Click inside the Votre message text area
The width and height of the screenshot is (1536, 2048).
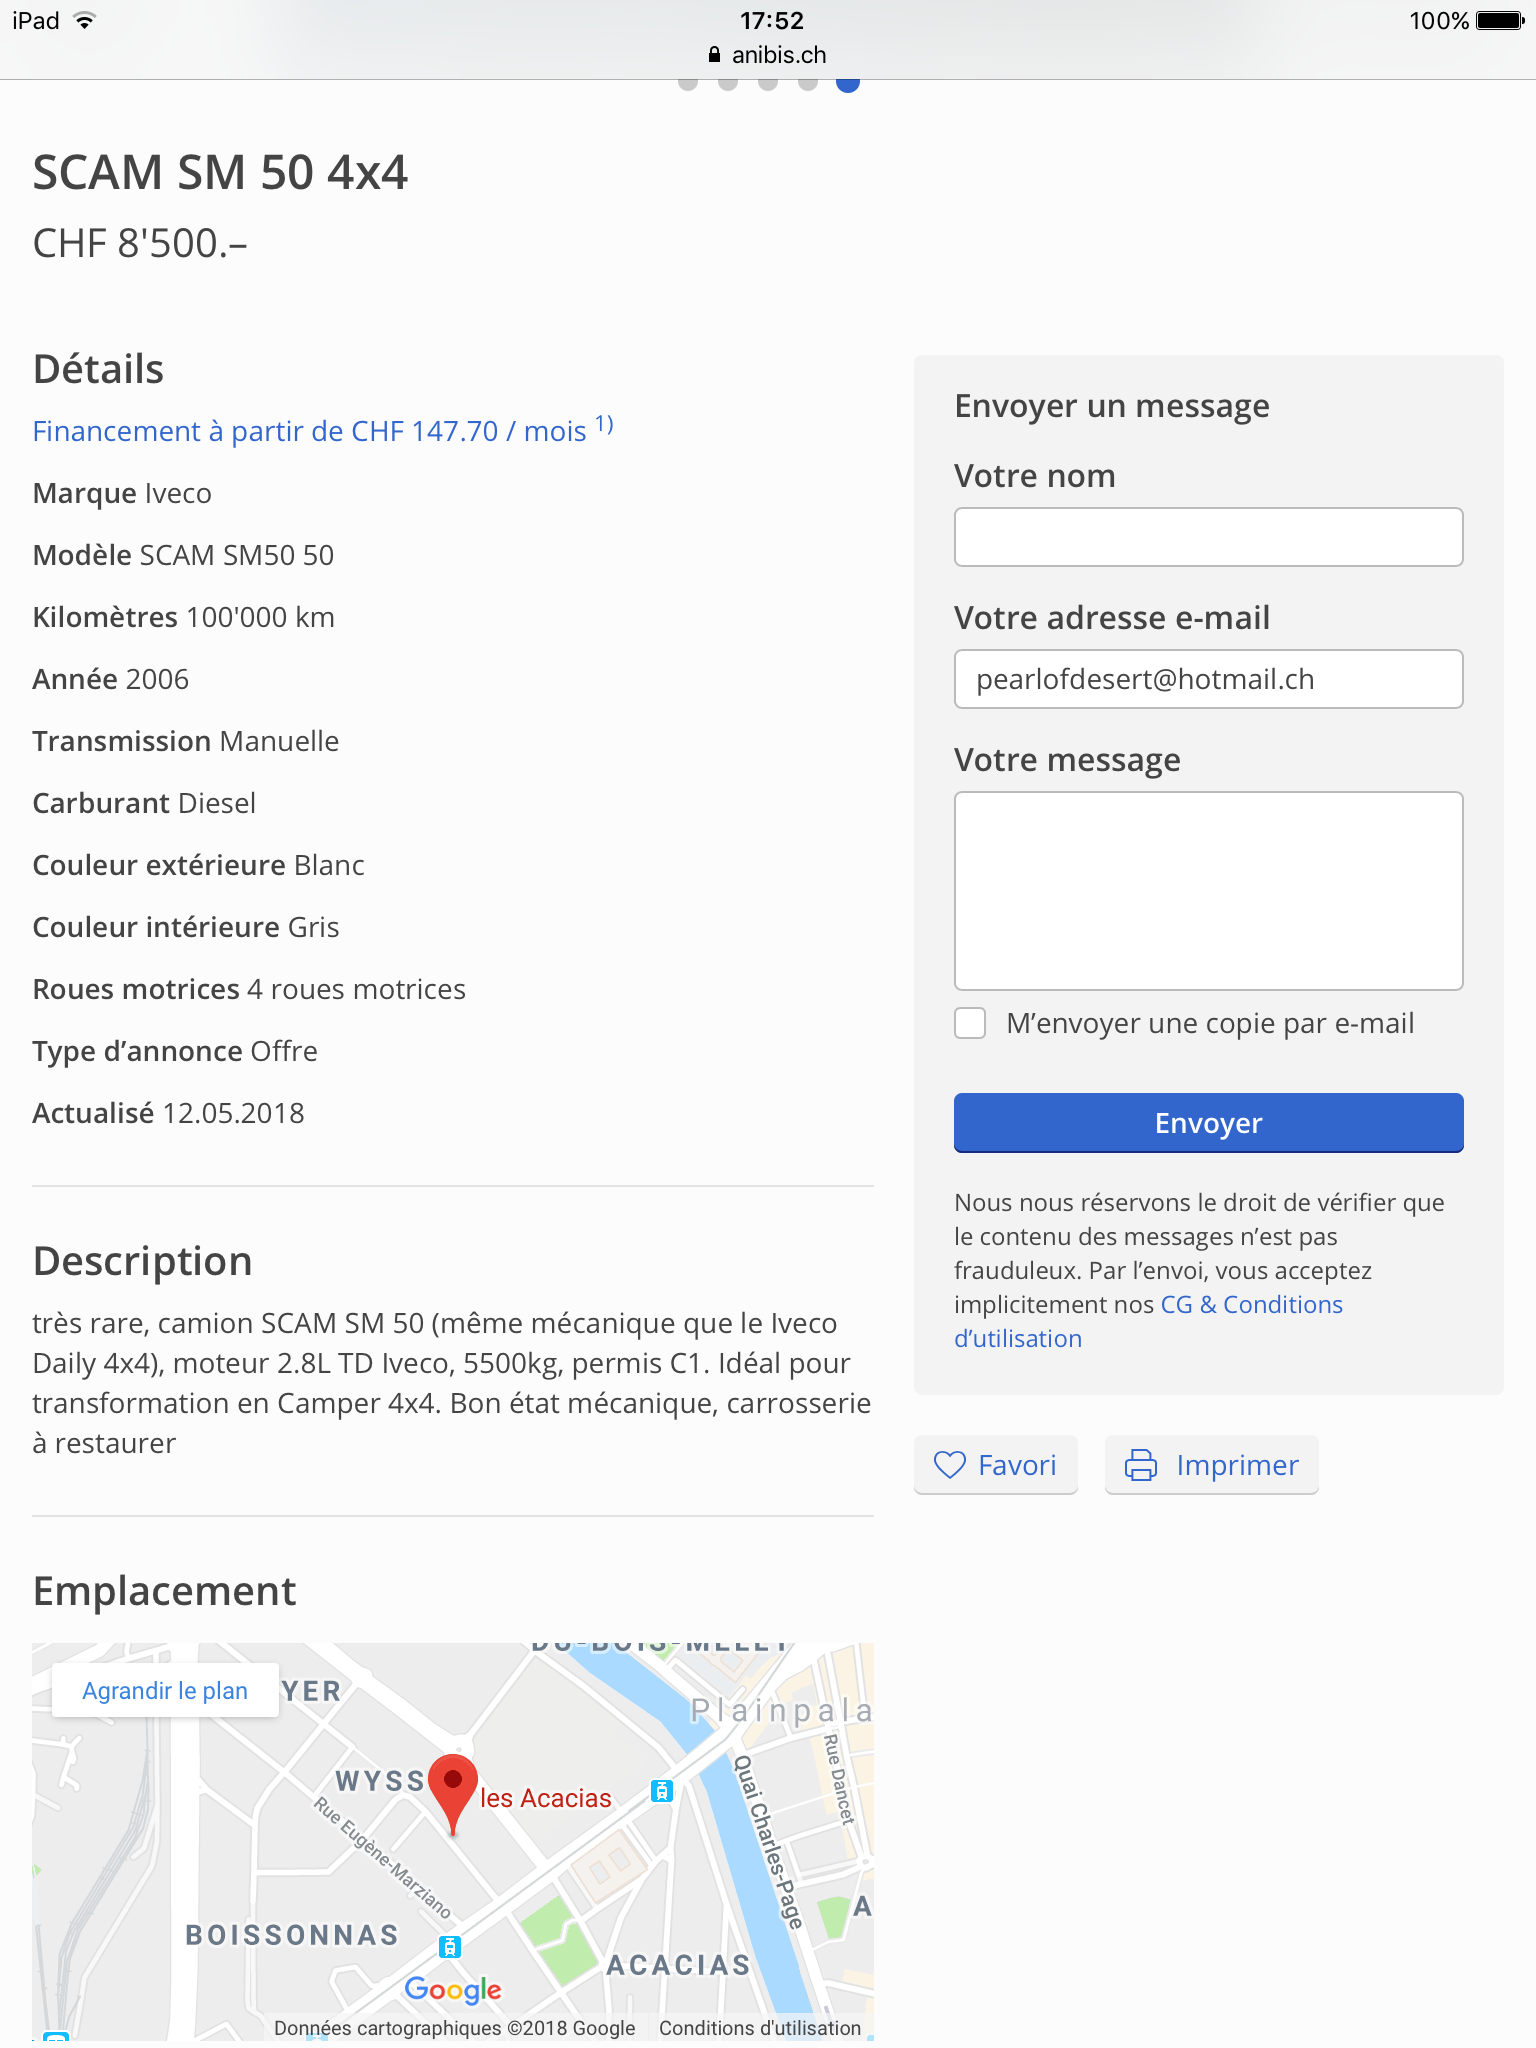tap(1208, 890)
